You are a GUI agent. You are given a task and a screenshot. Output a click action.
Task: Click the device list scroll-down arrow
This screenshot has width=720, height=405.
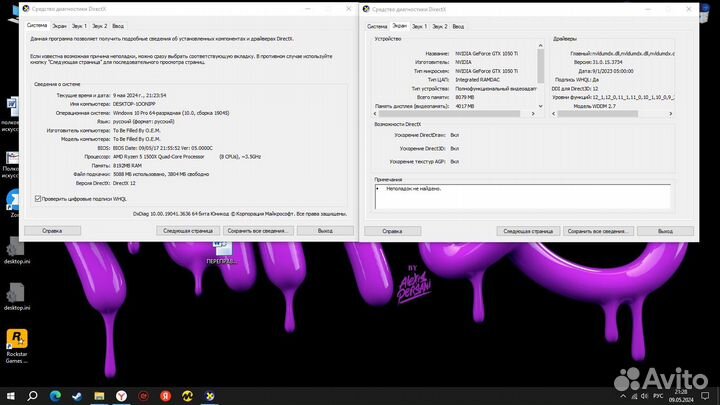tap(540, 106)
